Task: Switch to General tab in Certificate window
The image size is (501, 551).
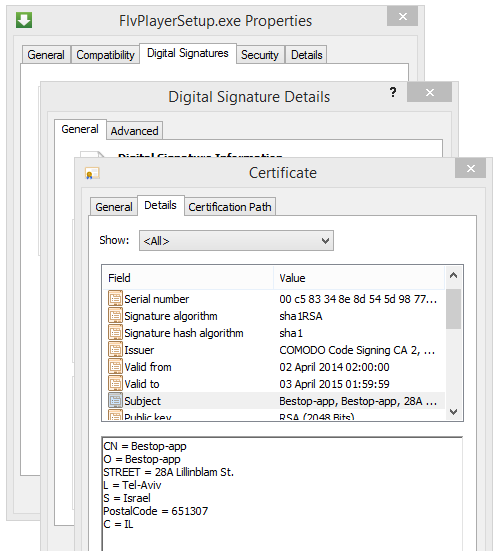Action: (x=114, y=207)
